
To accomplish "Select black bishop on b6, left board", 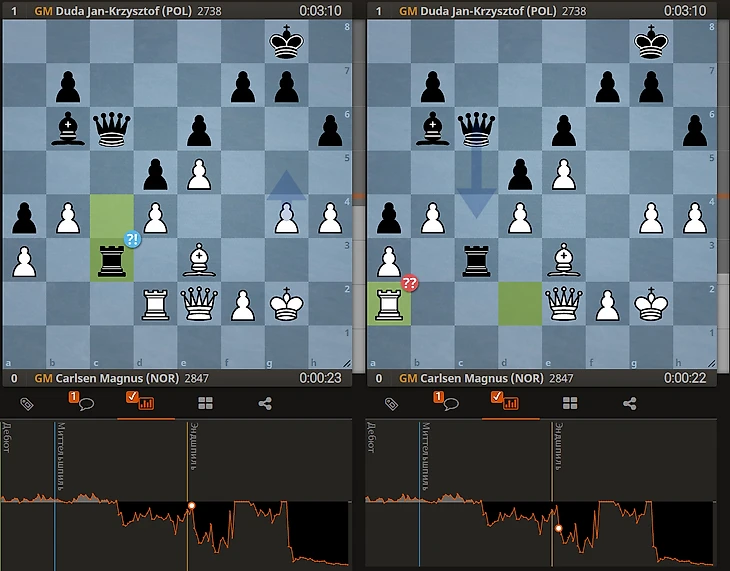I will pyautogui.click(x=68, y=129).
